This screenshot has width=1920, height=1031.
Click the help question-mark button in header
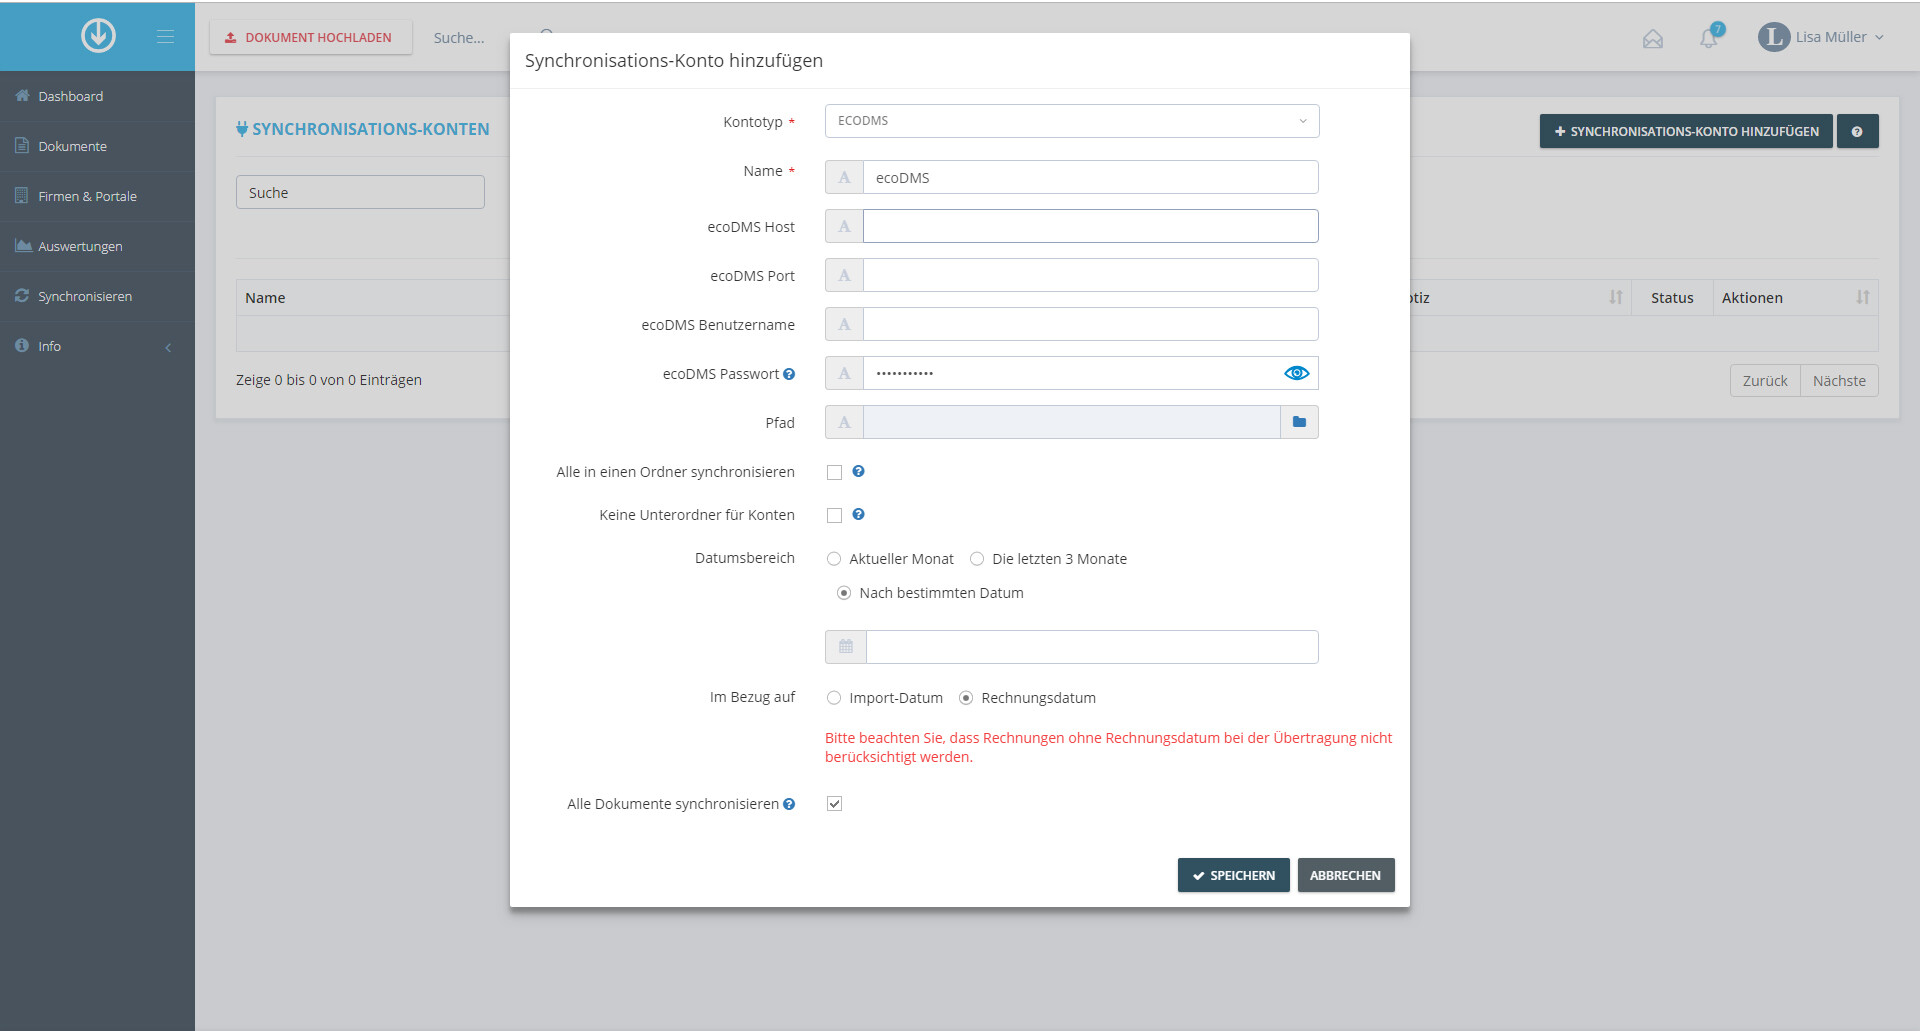click(1857, 131)
